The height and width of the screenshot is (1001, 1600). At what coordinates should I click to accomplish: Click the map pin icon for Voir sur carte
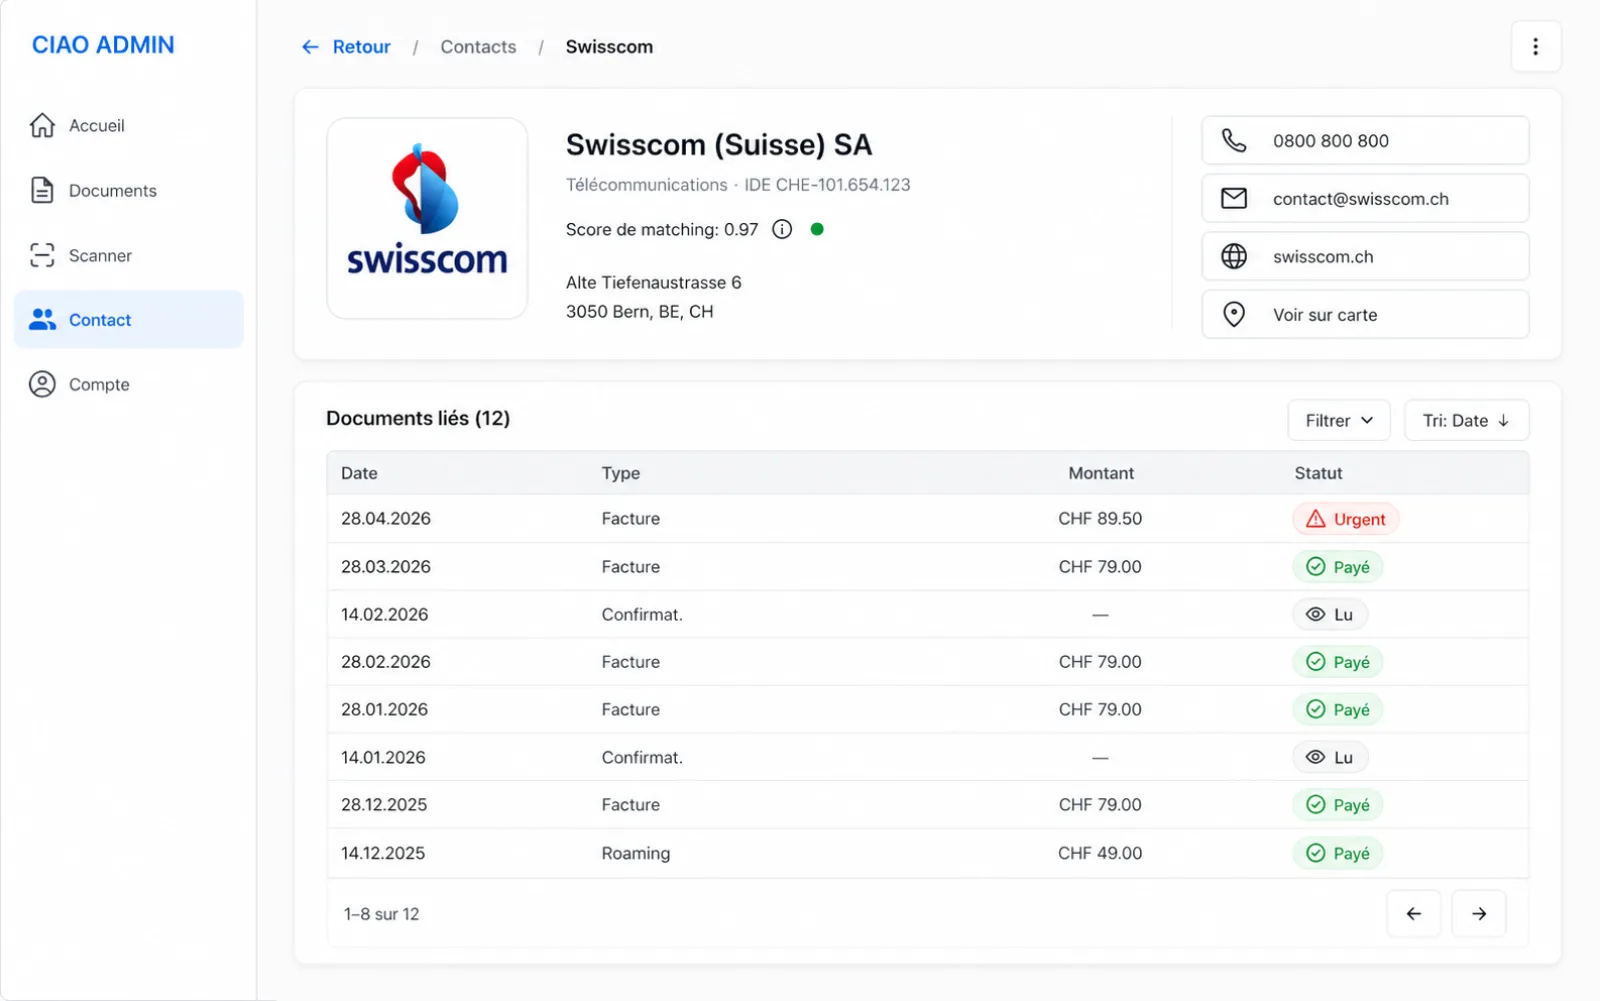(1234, 315)
